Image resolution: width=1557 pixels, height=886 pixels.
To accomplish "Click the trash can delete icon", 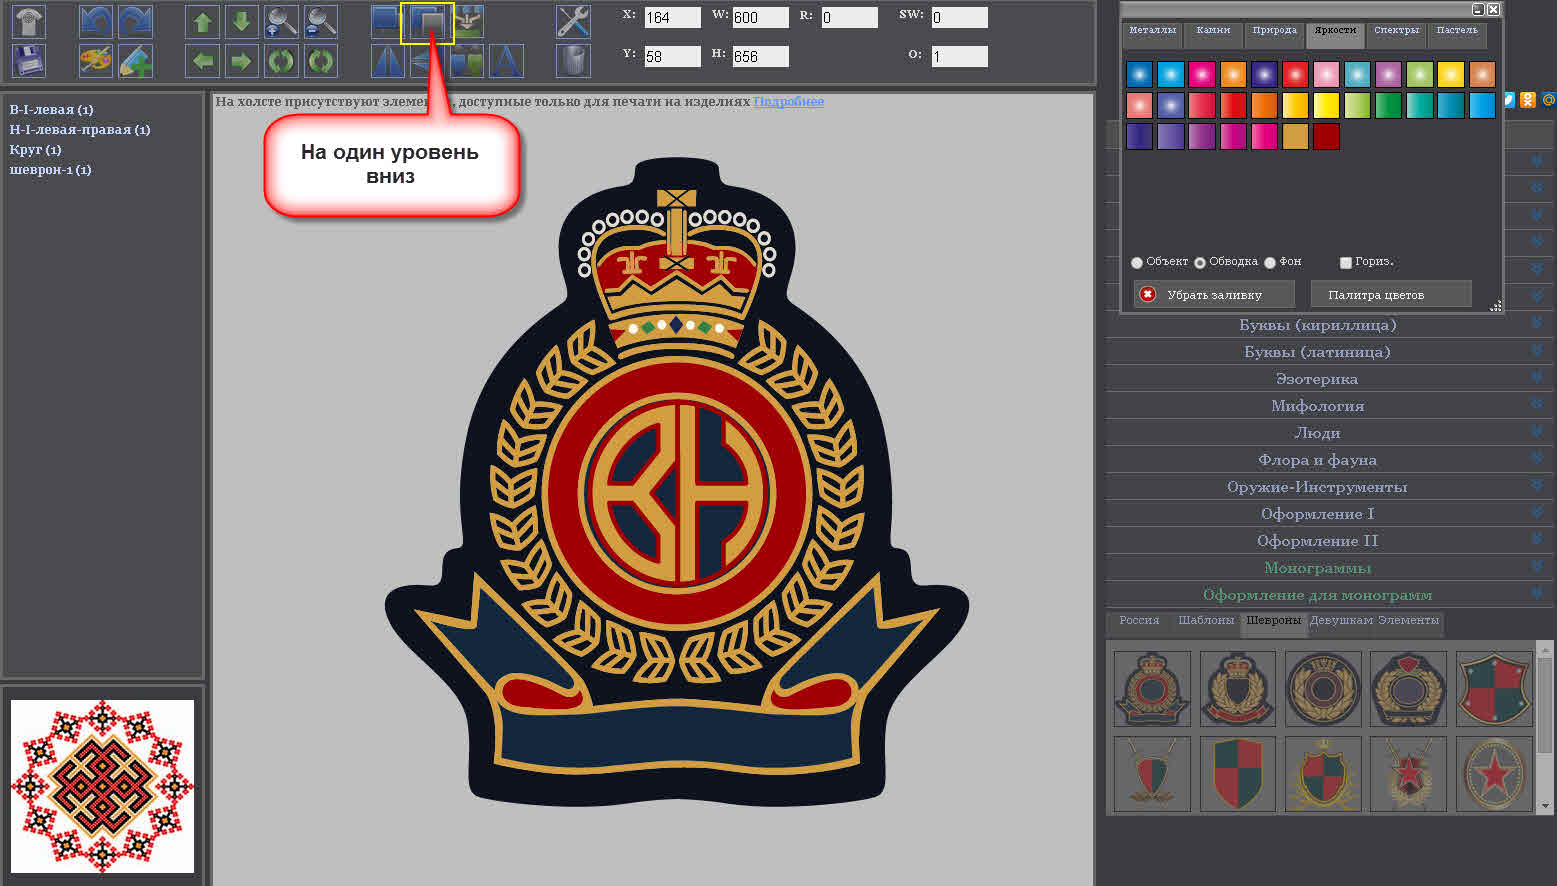I will [572, 61].
